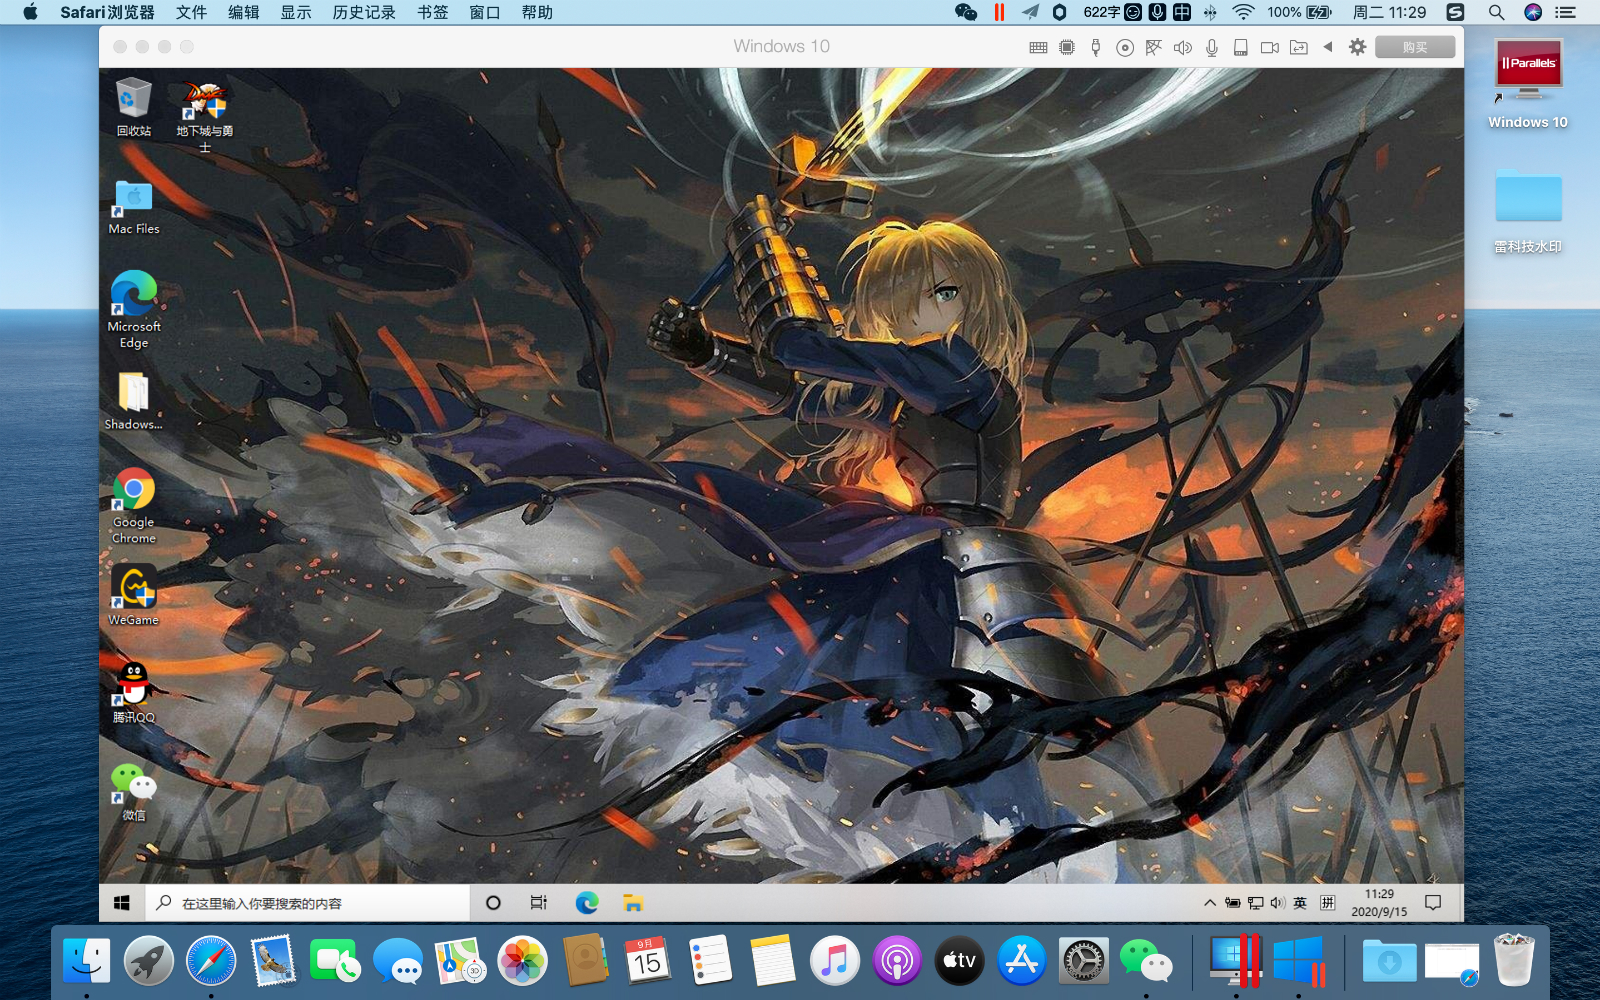Open the network icon in Parallels toolbar
This screenshot has height=1000, width=1600.
coord(1153,47)
